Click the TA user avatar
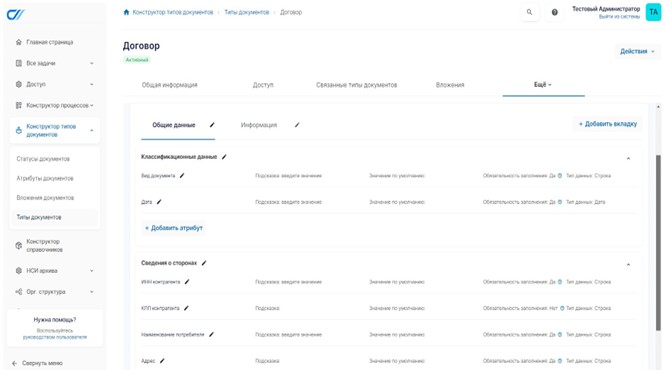 click(x=653, y=12)
